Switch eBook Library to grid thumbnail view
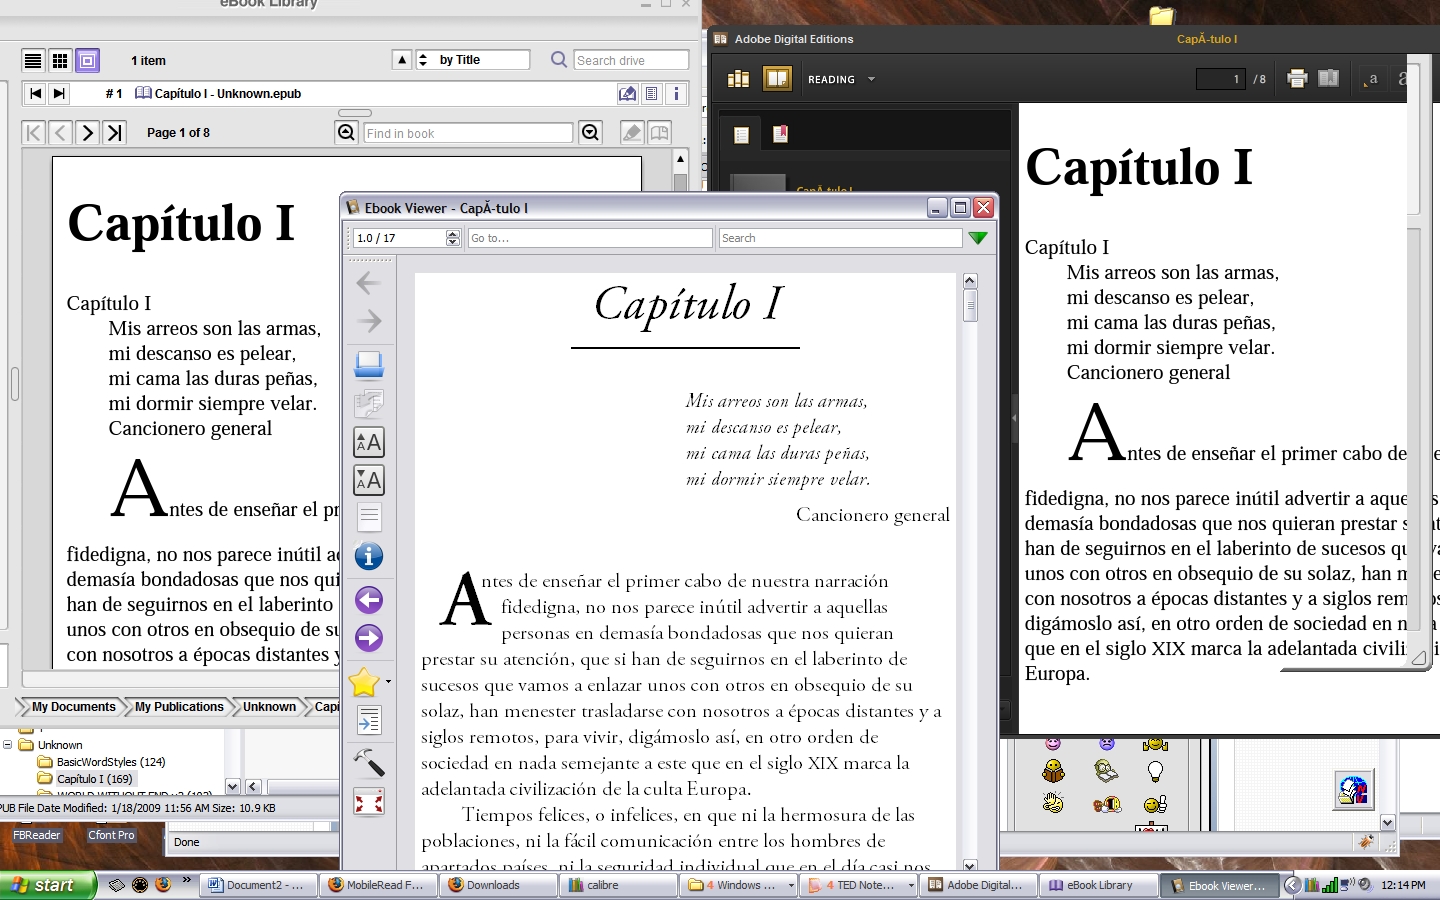1440x900 pixels. (x=60, y=61)
